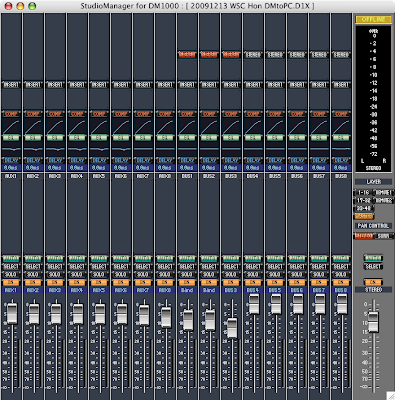This screenshot has height=400, width=395.
Task: Turn off ON button for BUS6
Action: tap(297, 282)
